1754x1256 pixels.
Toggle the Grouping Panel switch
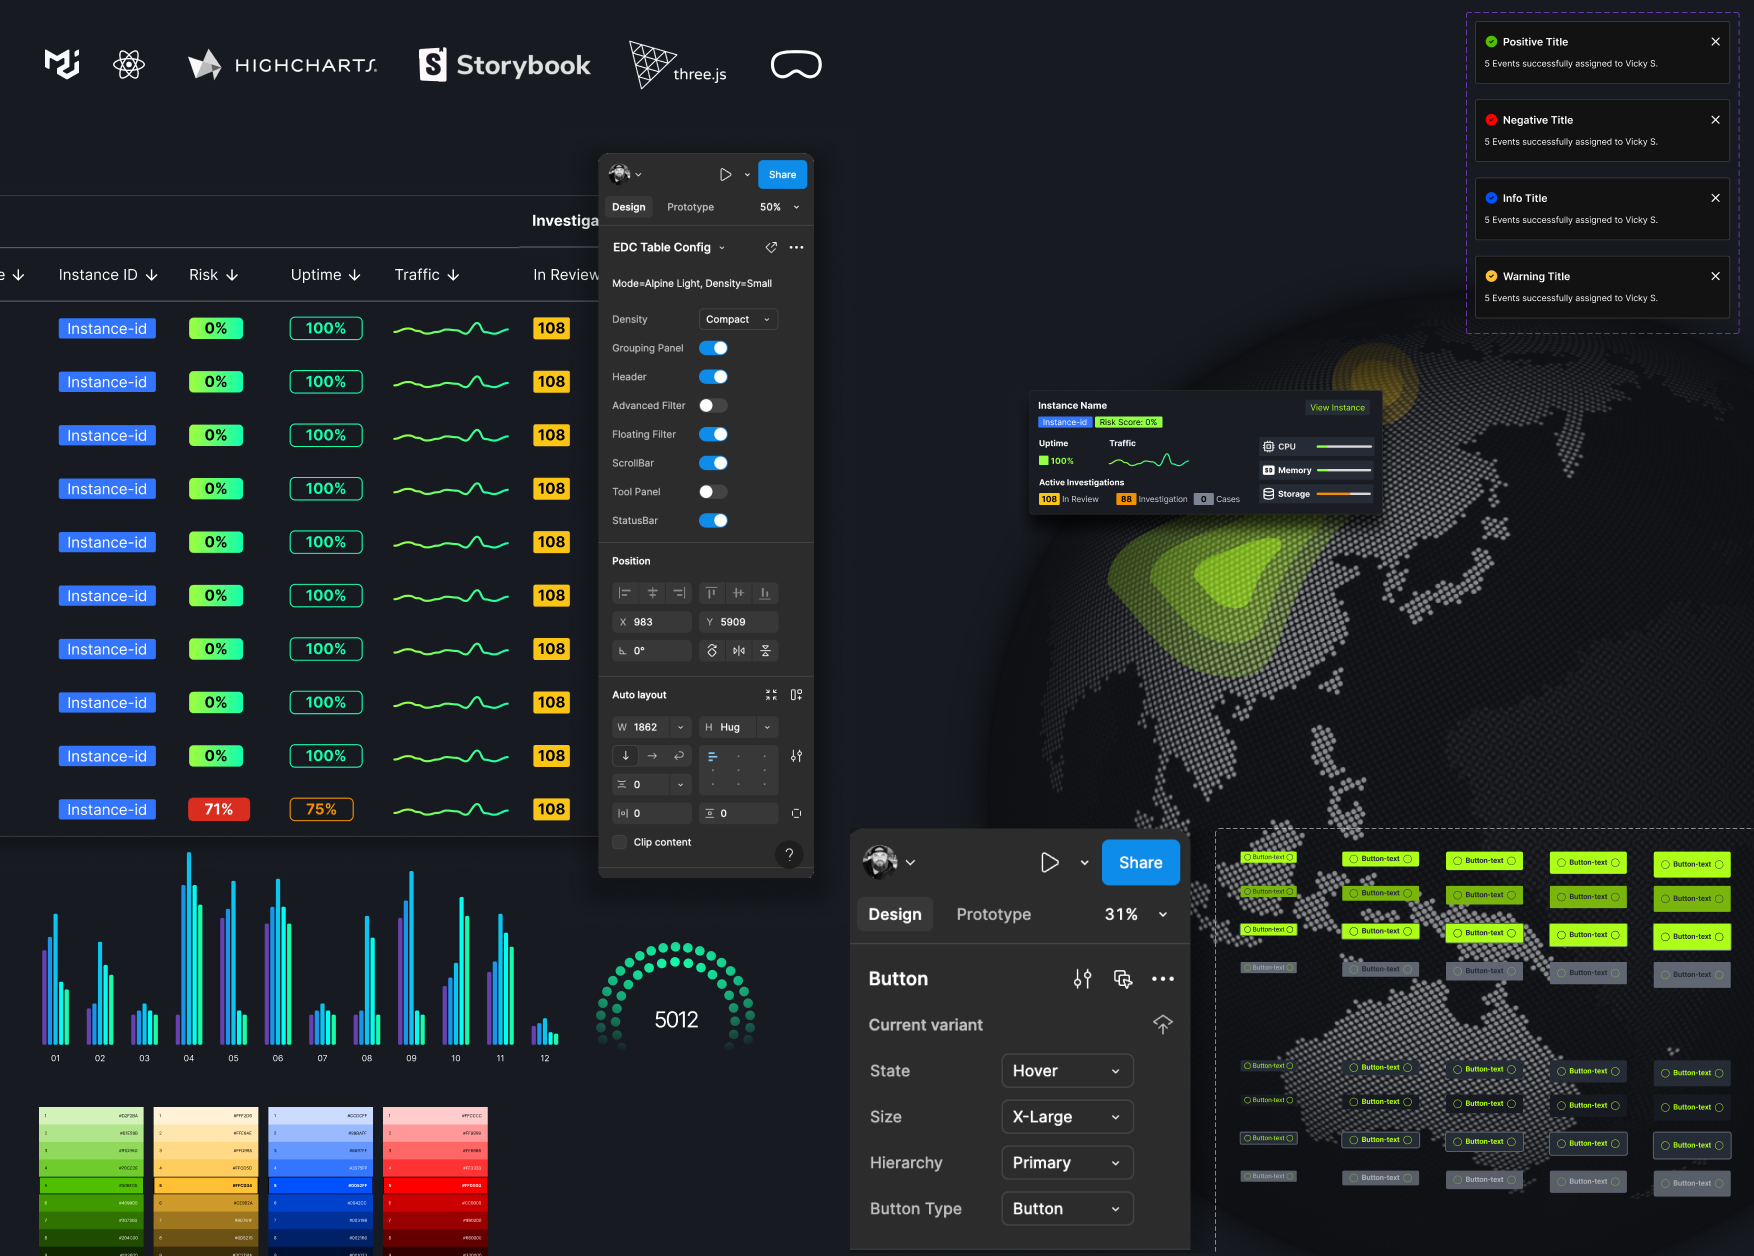click(713, 348)
